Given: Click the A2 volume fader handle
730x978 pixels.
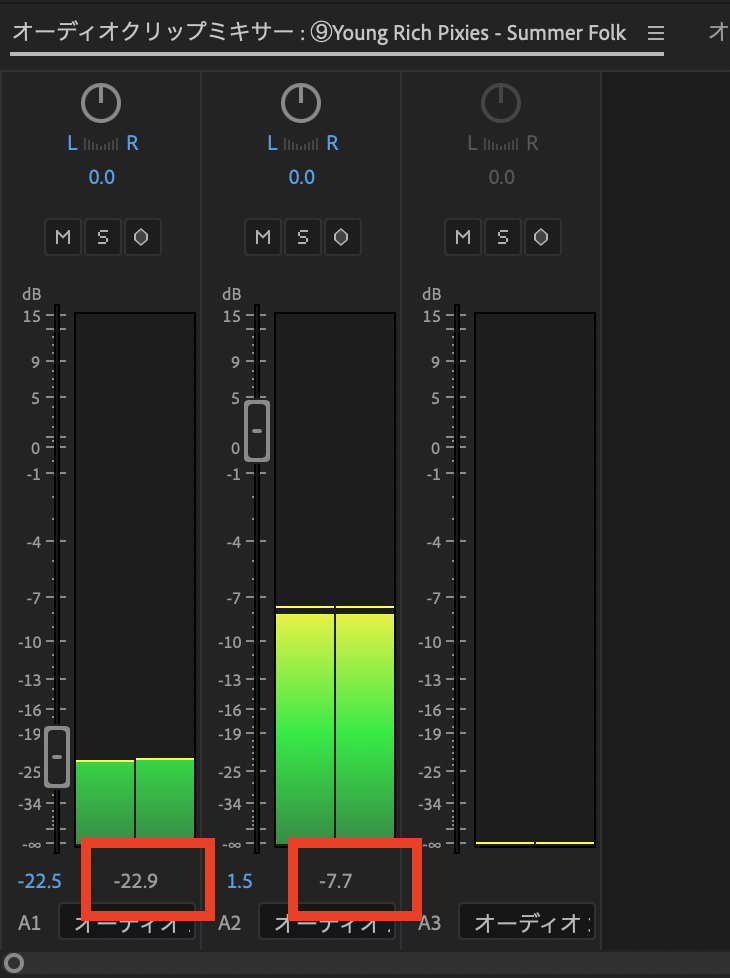Looking at the screenshot, I should point(257,430).
